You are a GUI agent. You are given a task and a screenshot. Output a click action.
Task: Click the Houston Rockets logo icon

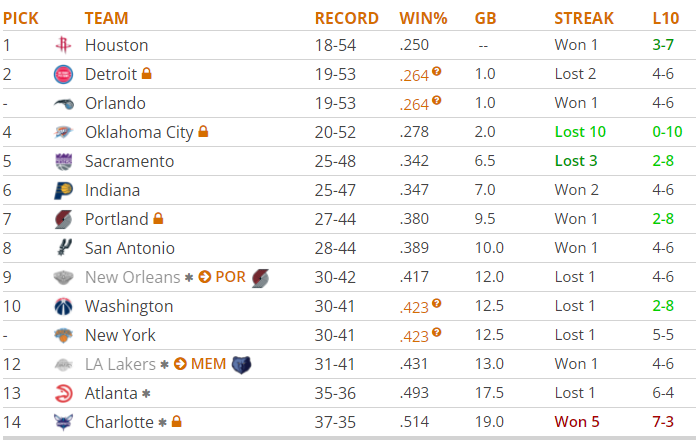63,45
